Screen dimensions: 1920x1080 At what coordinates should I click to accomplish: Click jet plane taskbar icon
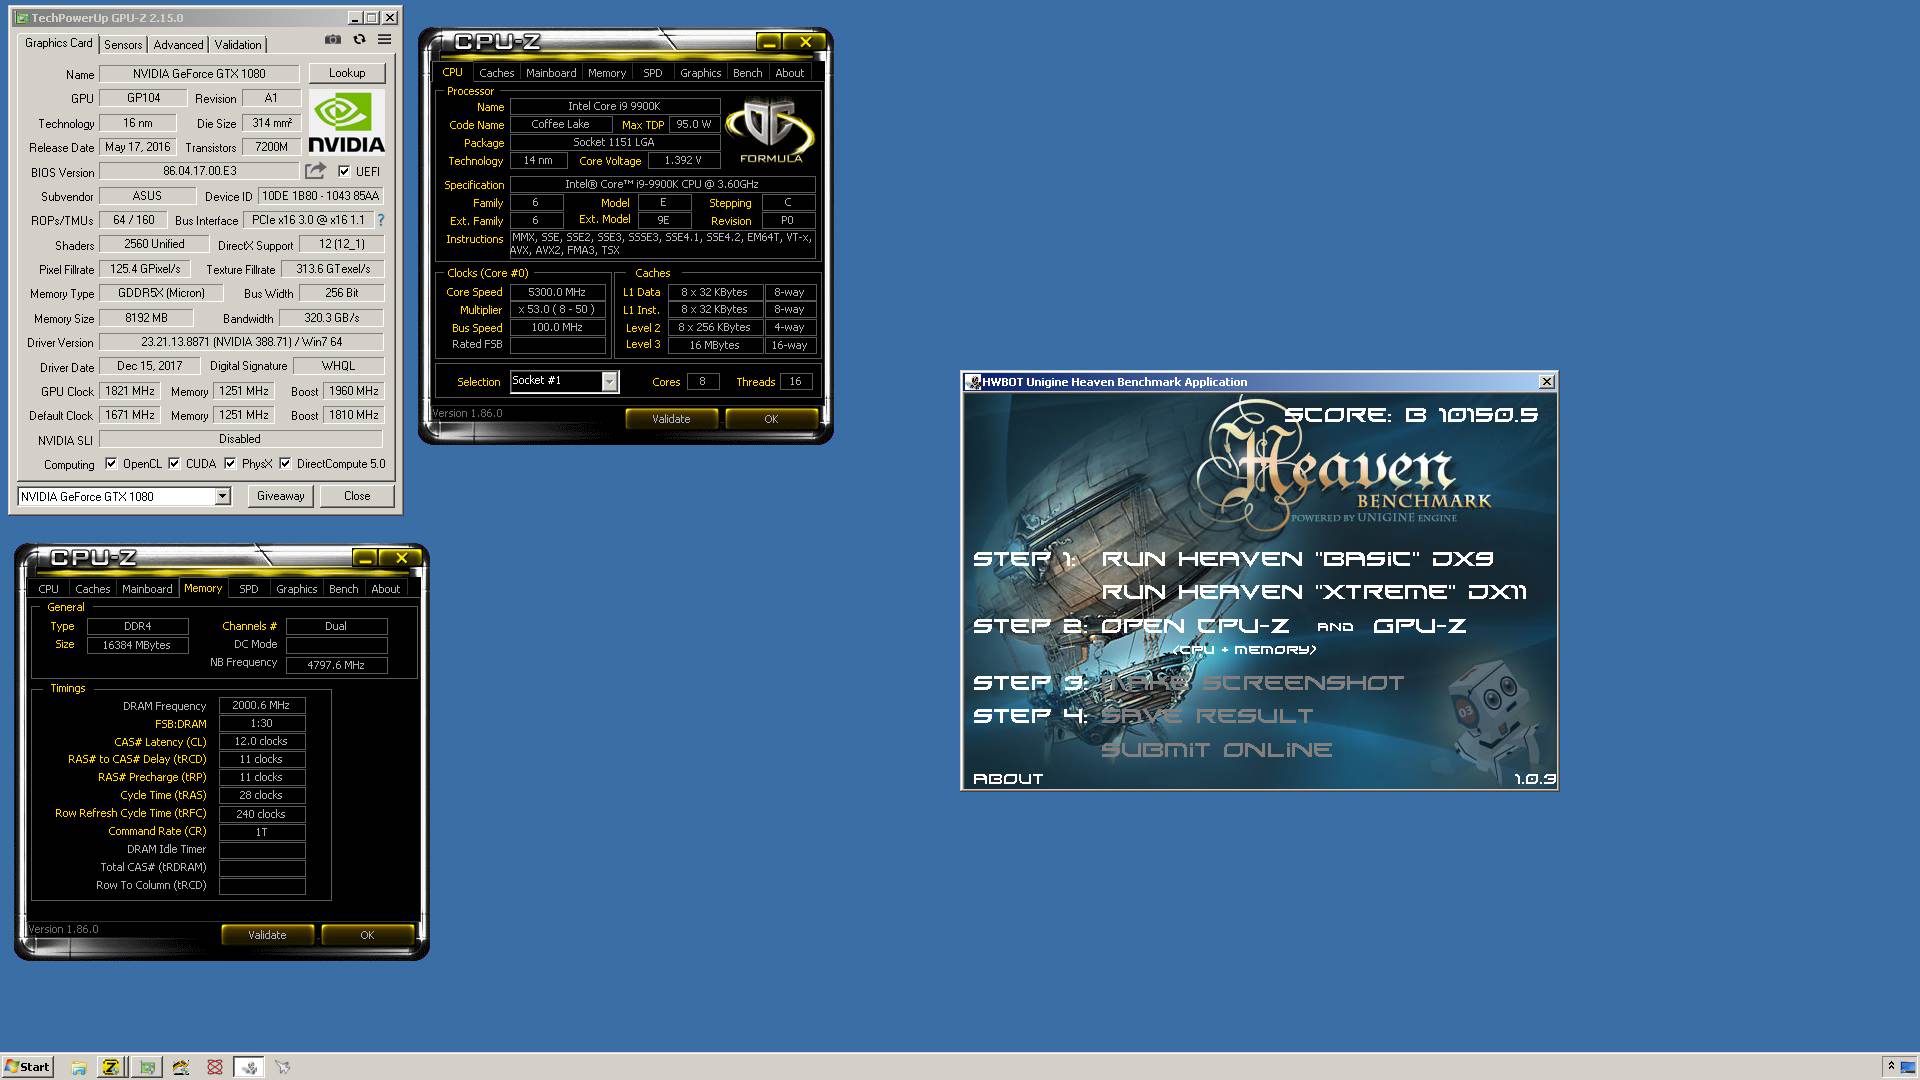pyautogui.click(x=282, y=1067)
